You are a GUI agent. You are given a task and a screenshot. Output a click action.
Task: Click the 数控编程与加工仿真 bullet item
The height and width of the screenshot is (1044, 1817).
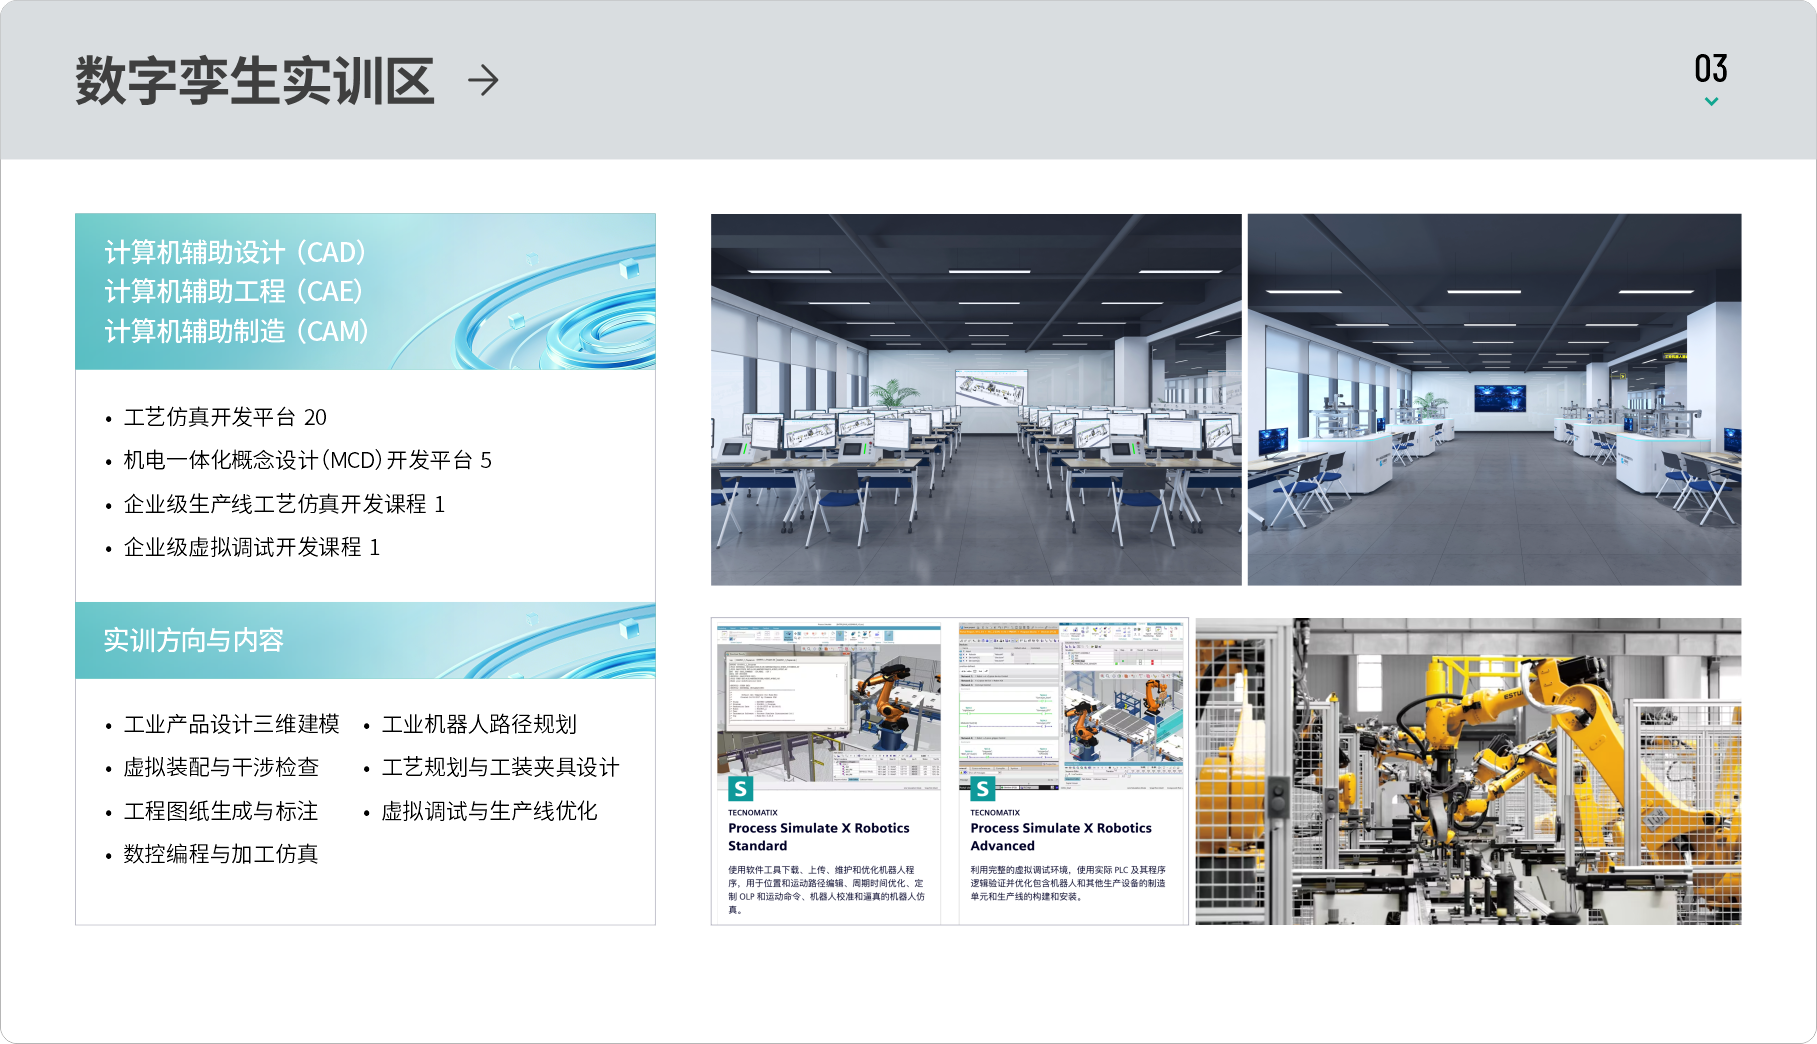[x=221, y=854]
